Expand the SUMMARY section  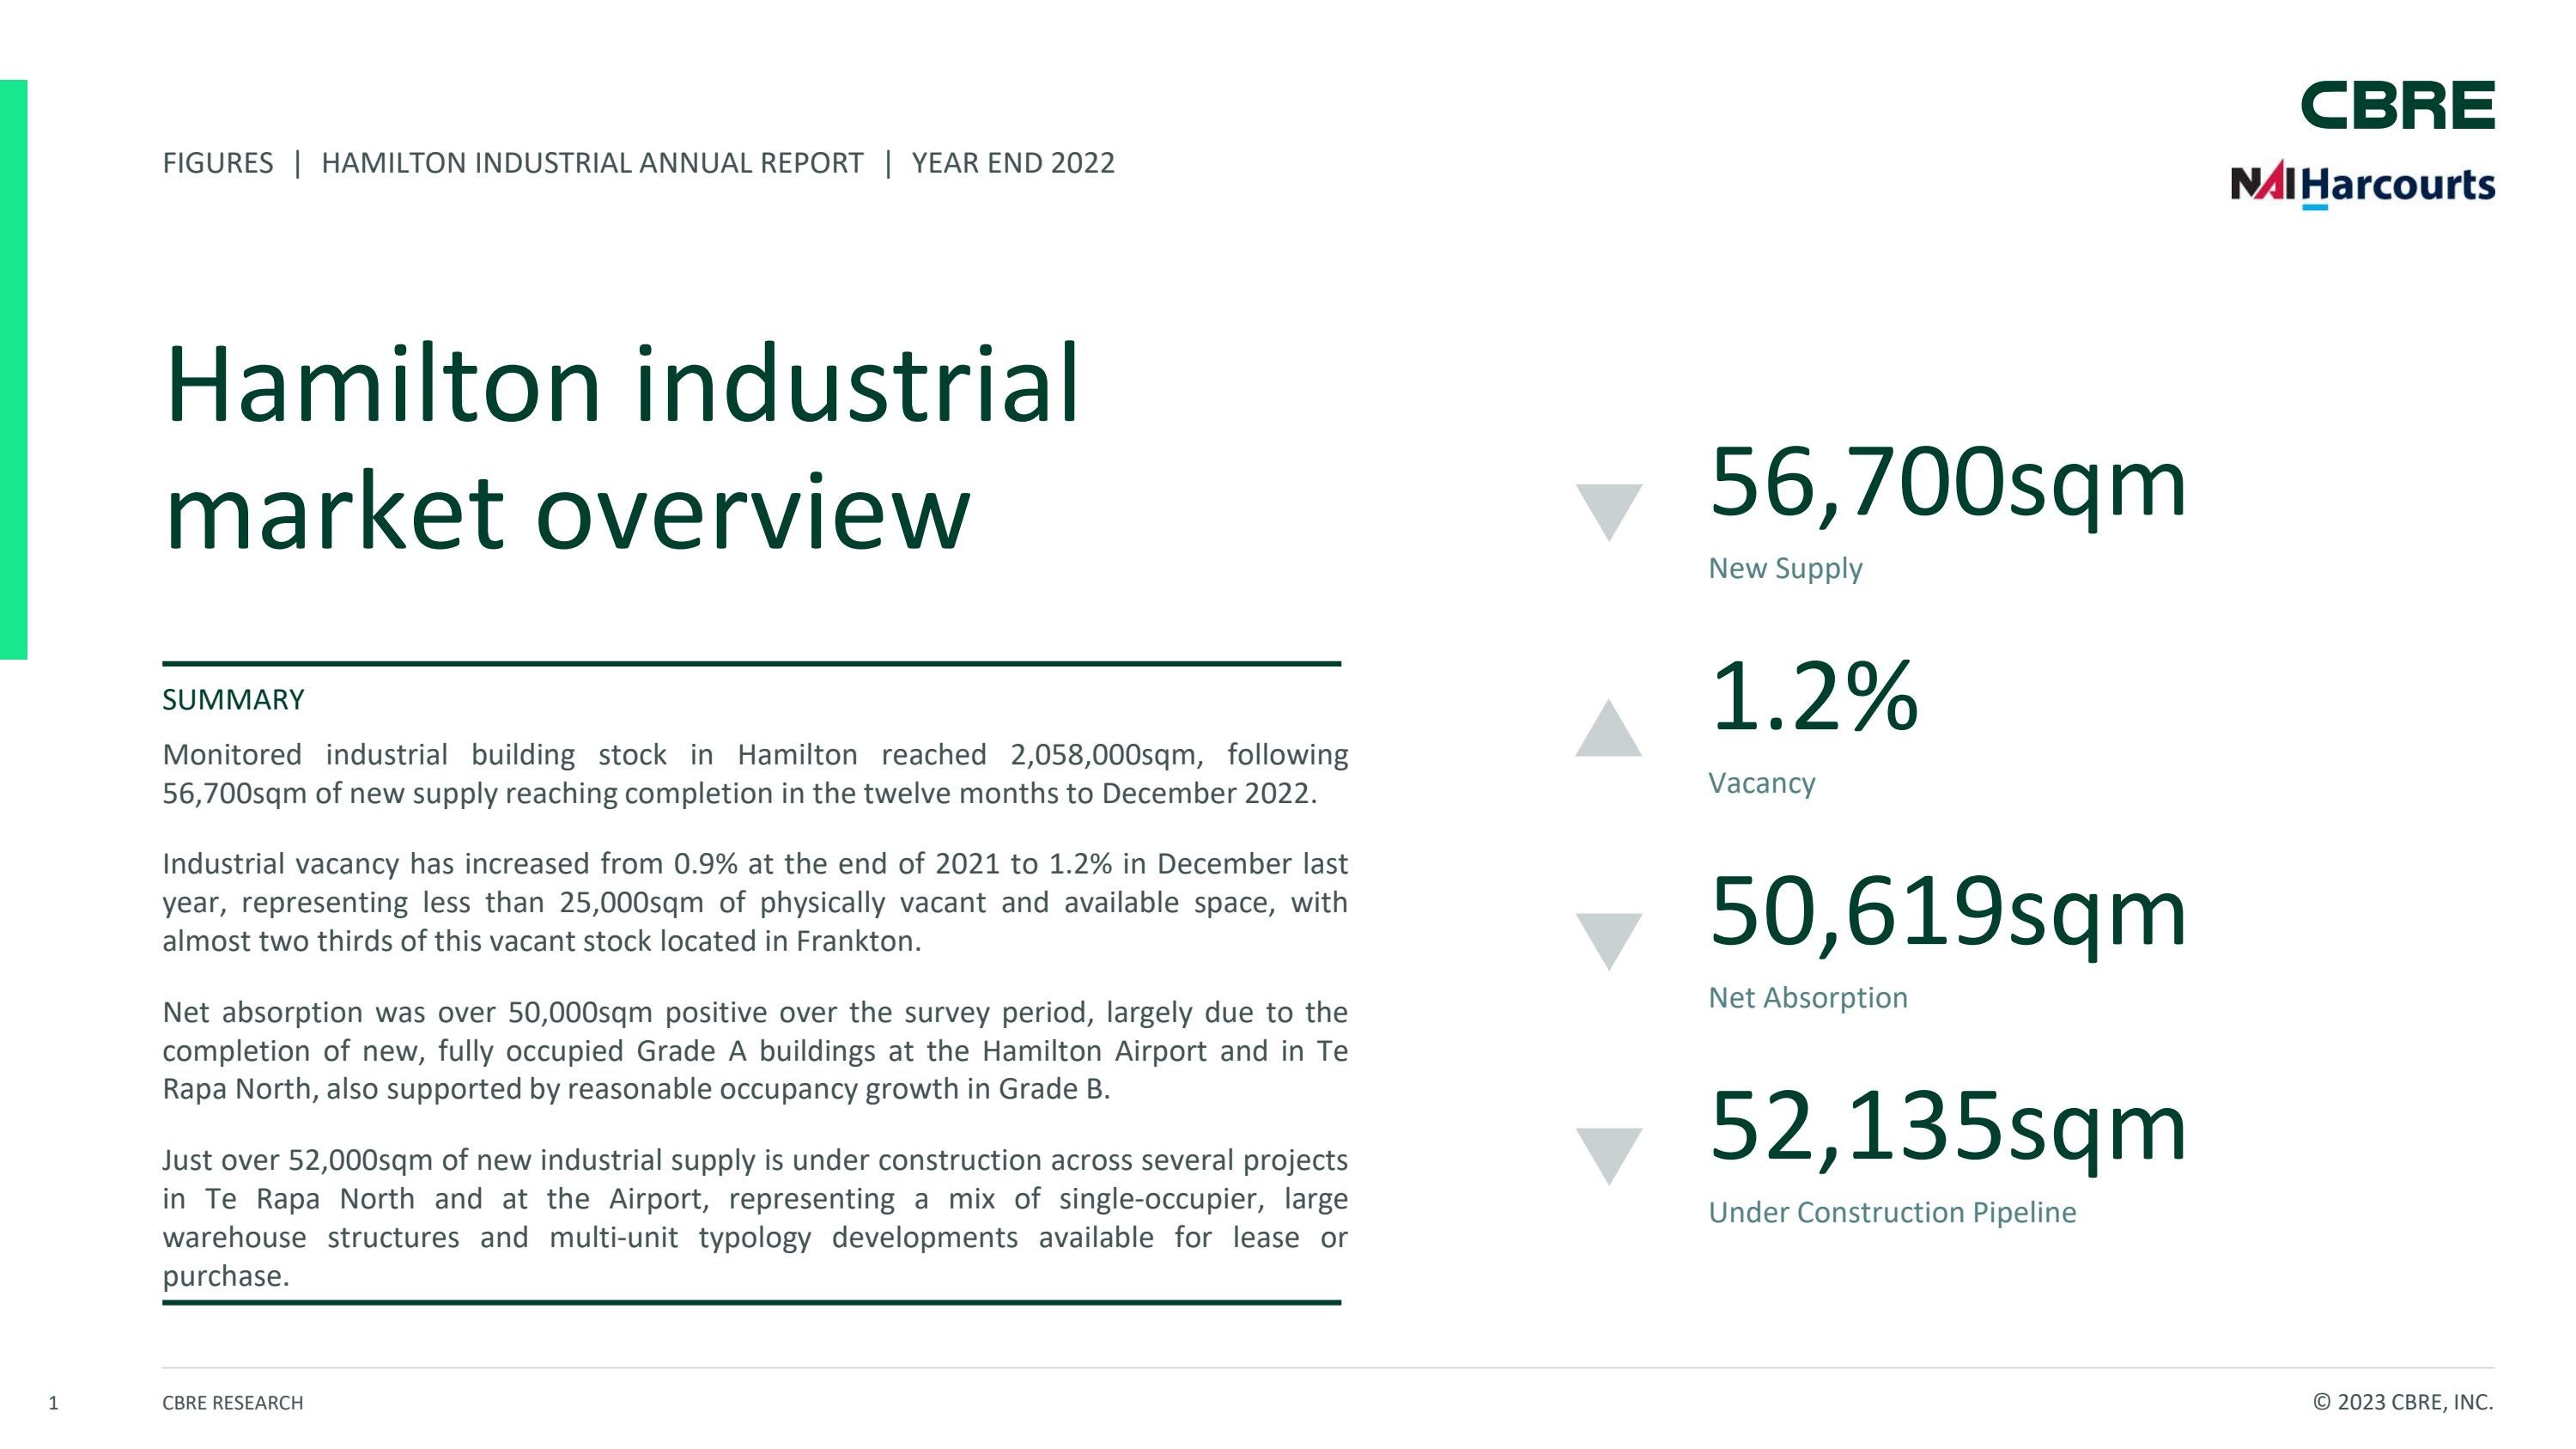232,700
